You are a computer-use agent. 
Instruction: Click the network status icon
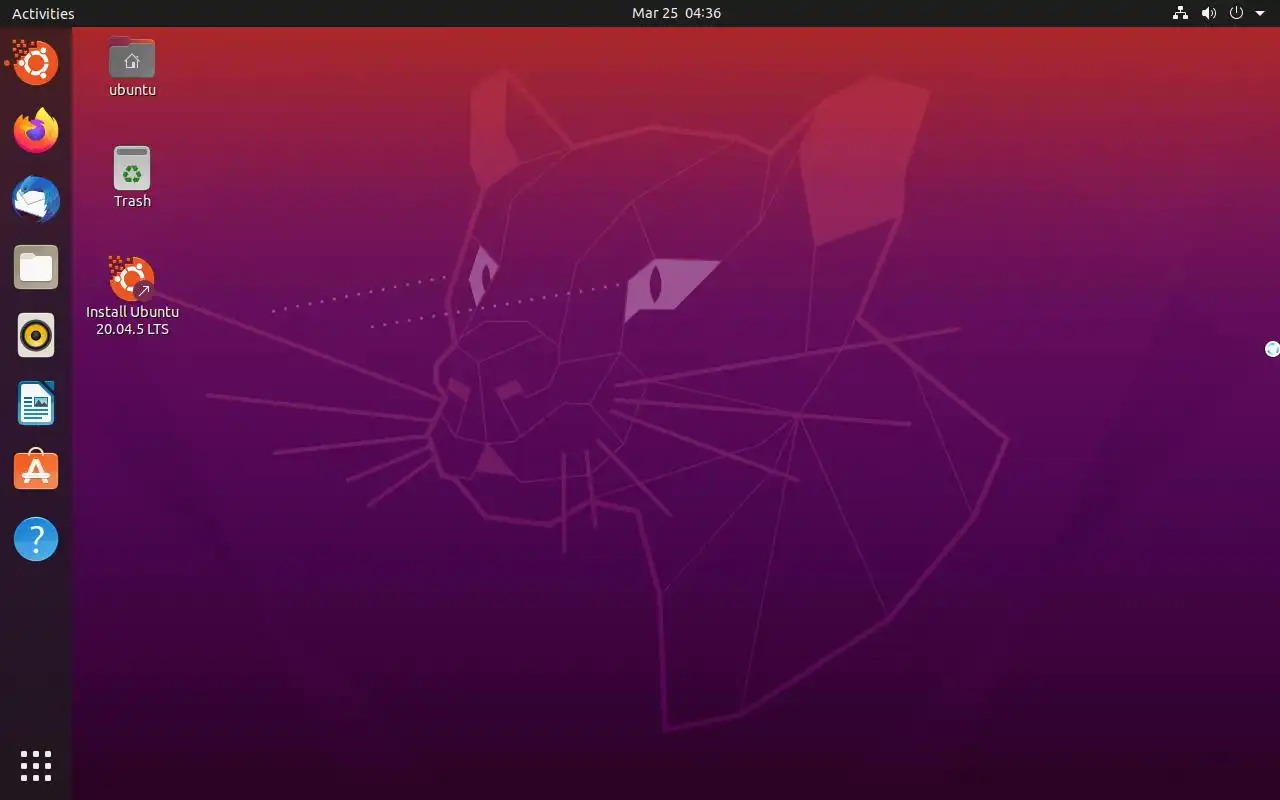pos(1180,13)
